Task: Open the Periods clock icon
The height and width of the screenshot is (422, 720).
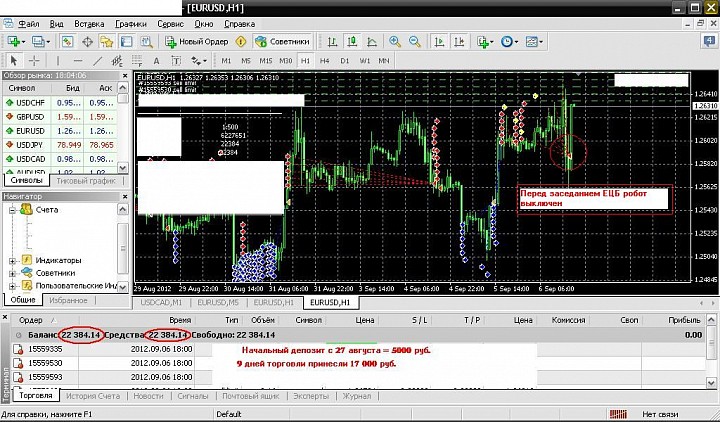Action: click(x=509, y=42)
